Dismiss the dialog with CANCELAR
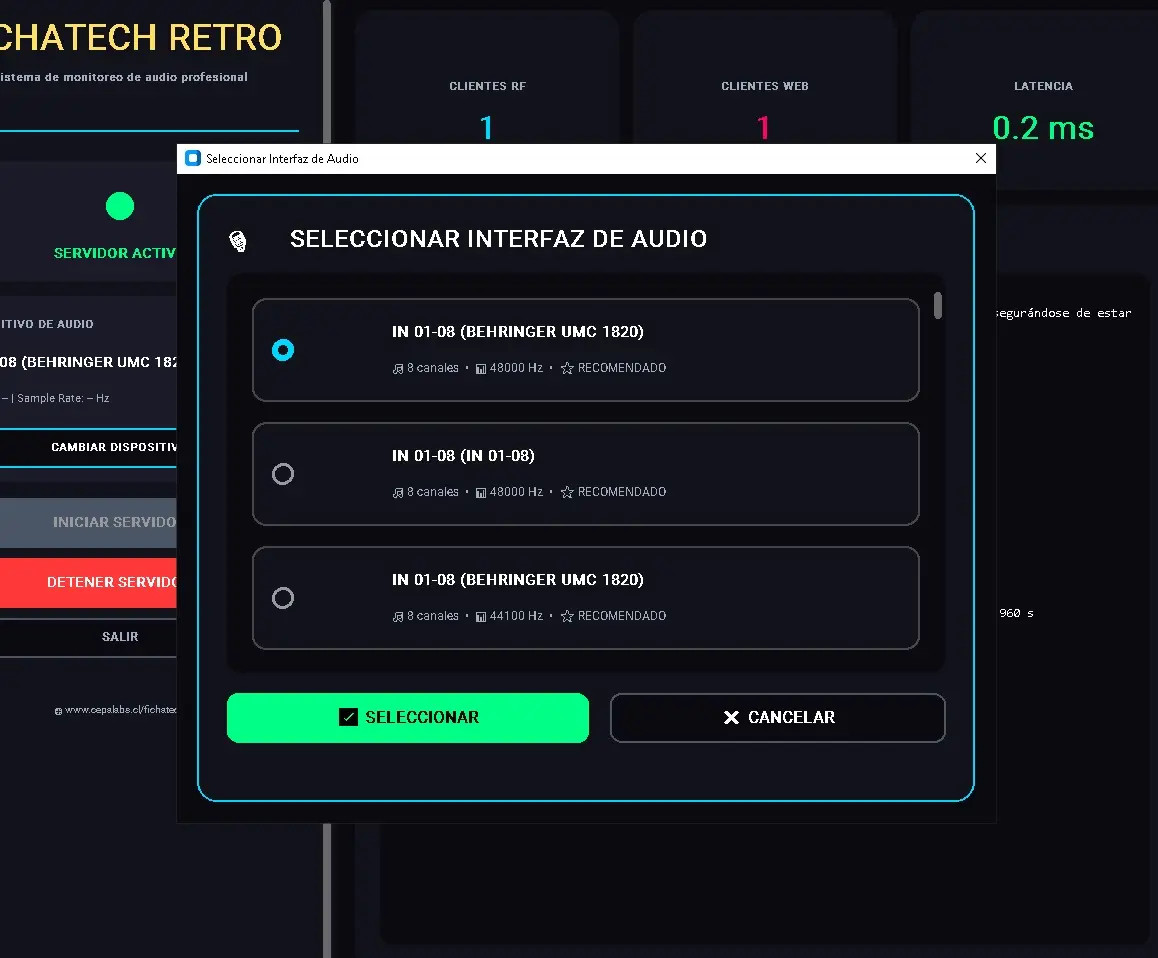The width and height of the screenshot is (1158, 958). coord(778,717)
